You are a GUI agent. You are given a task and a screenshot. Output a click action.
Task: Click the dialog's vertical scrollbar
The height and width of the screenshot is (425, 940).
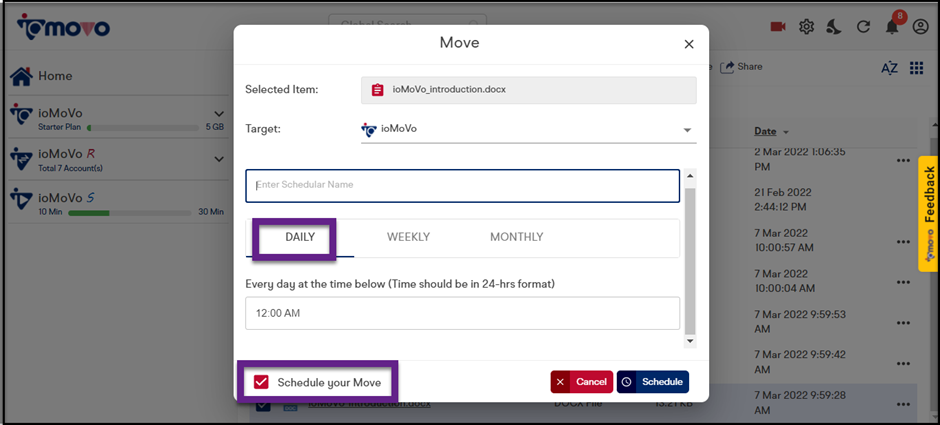(689, 260)
